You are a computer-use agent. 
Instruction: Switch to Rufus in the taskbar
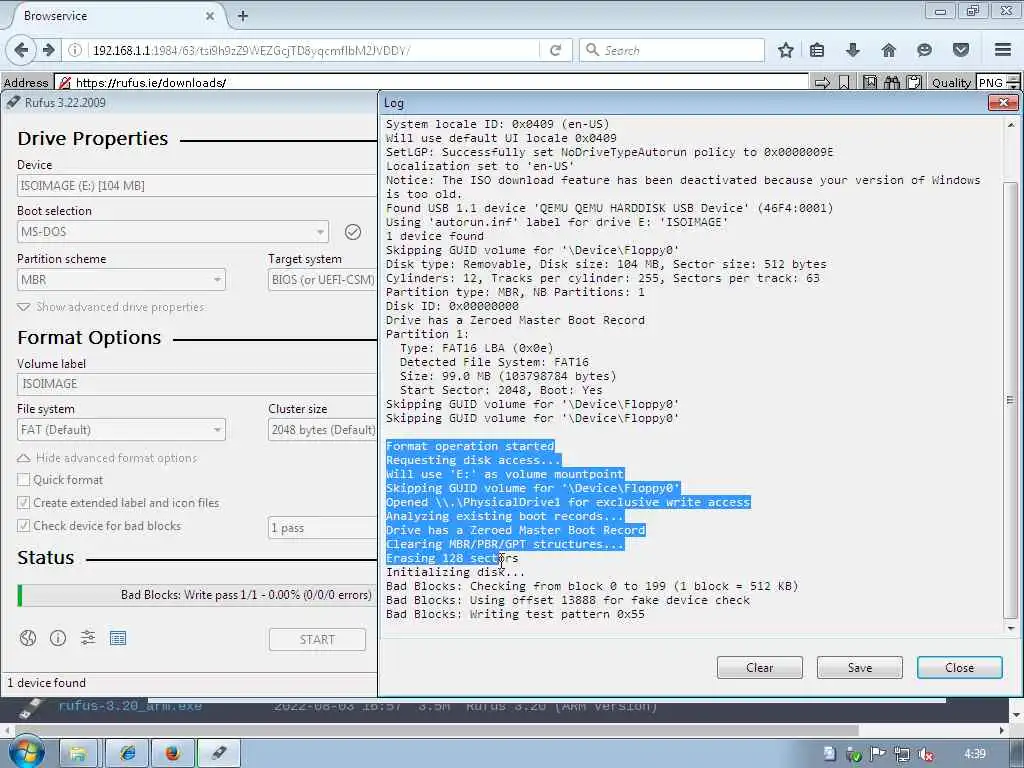pos(219,754)
